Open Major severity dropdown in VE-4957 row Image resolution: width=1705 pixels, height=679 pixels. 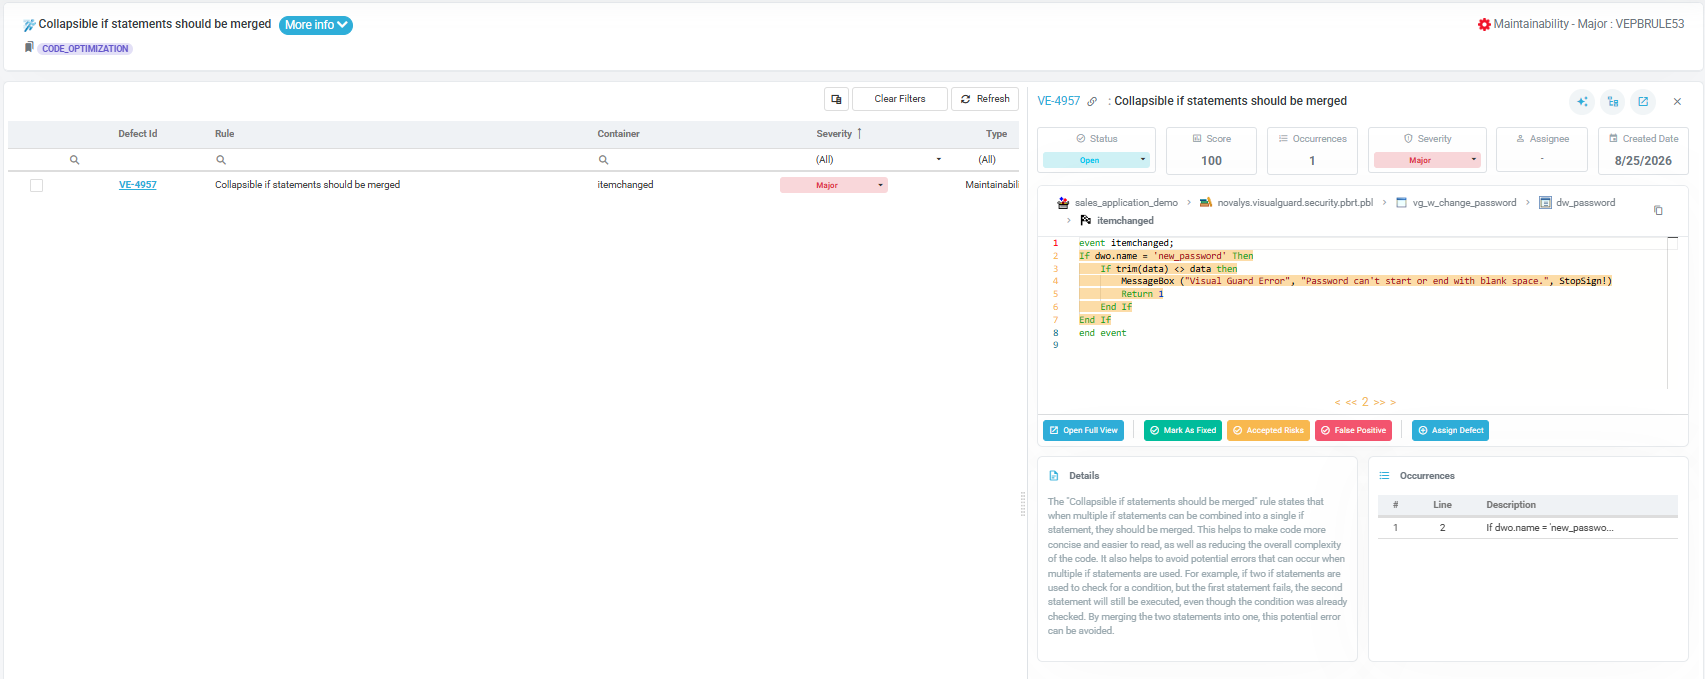click(x=834, y=185)
